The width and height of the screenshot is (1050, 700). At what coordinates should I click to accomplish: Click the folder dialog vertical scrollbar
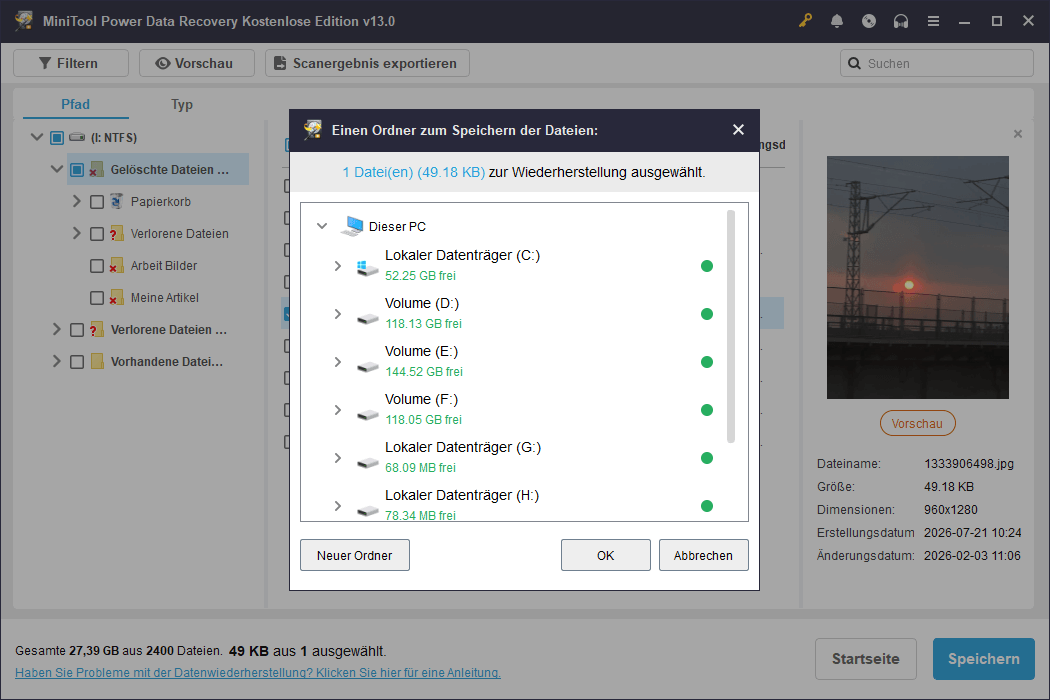click(x=731, y=327)
